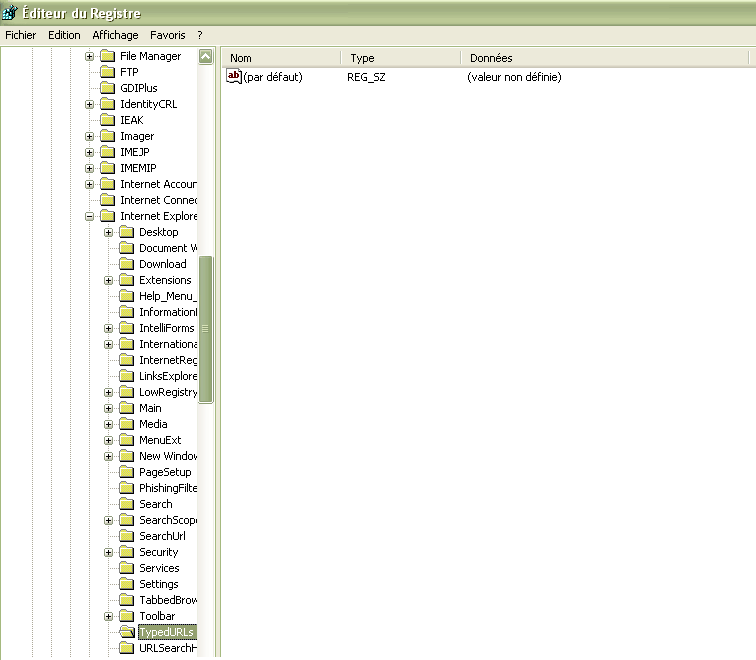Expand the Main subkey

[108, 408]
